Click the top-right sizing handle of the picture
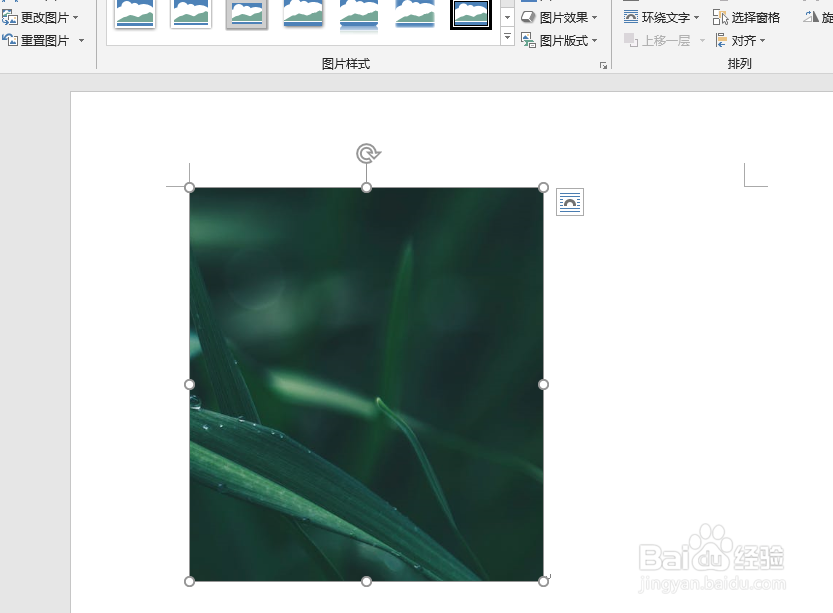 point(543,188)
